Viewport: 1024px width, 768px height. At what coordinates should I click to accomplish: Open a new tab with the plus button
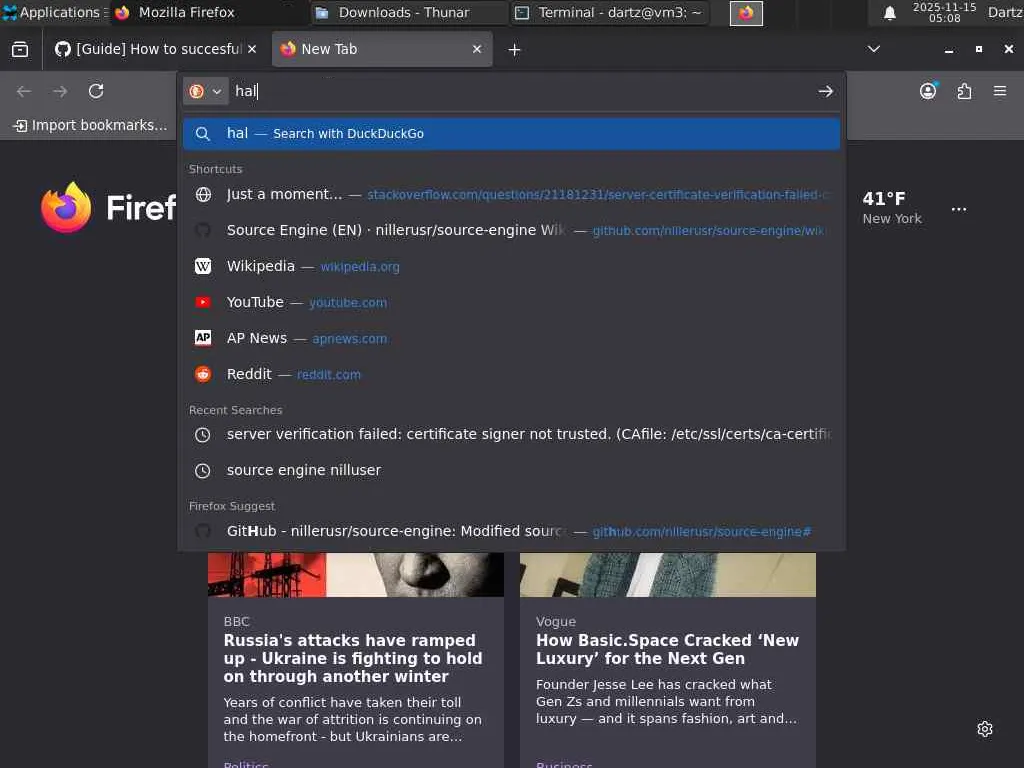[x=515, y=50]
